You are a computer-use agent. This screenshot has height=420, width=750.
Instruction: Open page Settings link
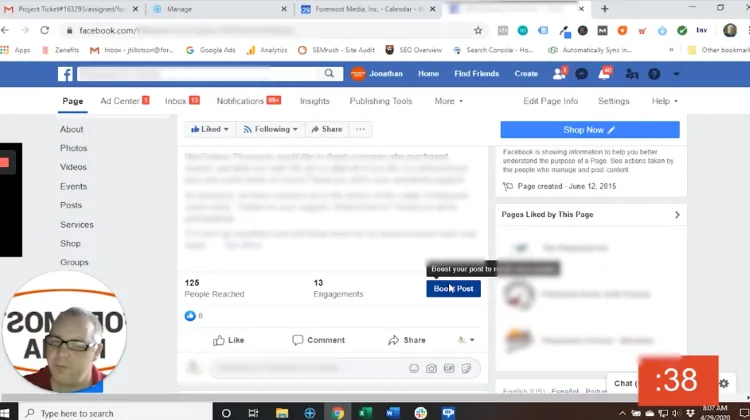(x=614, y=101)
